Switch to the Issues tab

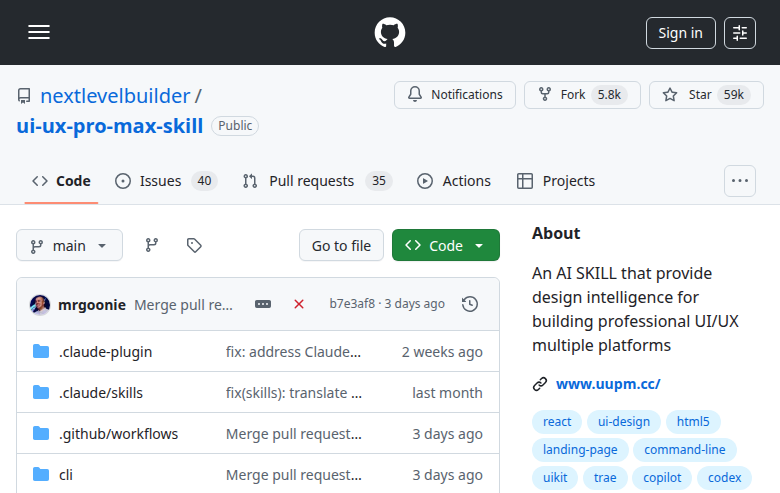tap(166, 181)
